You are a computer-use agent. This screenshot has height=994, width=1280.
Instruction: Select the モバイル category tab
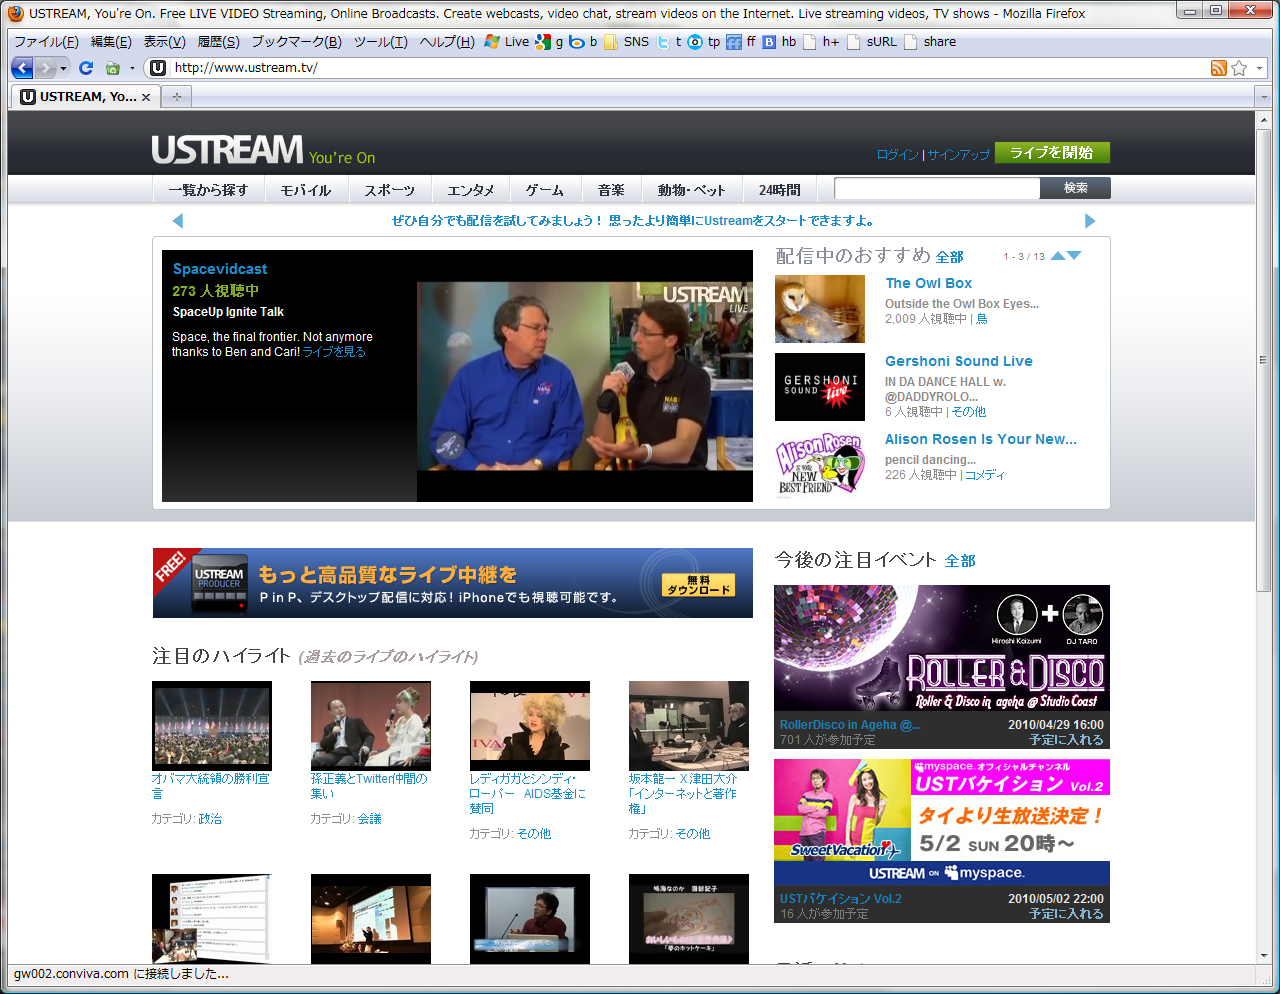305,190
